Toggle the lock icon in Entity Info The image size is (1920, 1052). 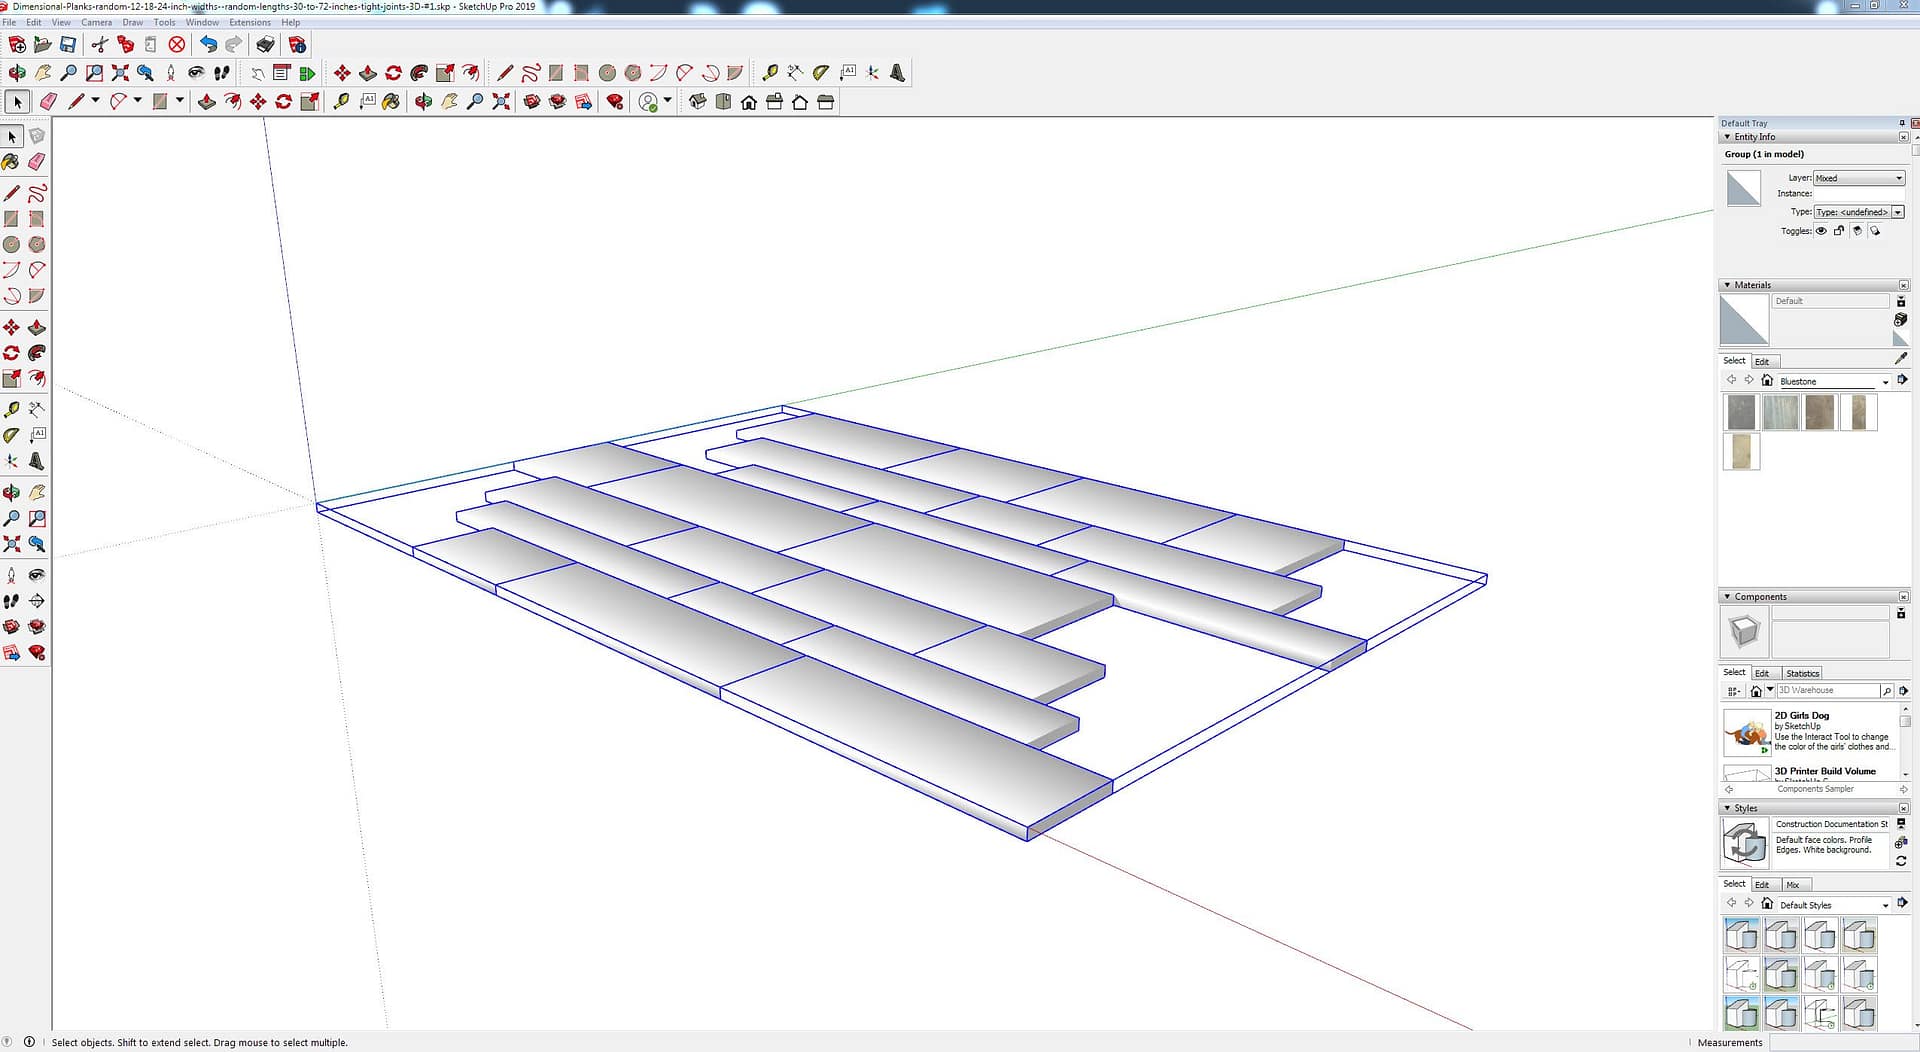coord(1839,231)
